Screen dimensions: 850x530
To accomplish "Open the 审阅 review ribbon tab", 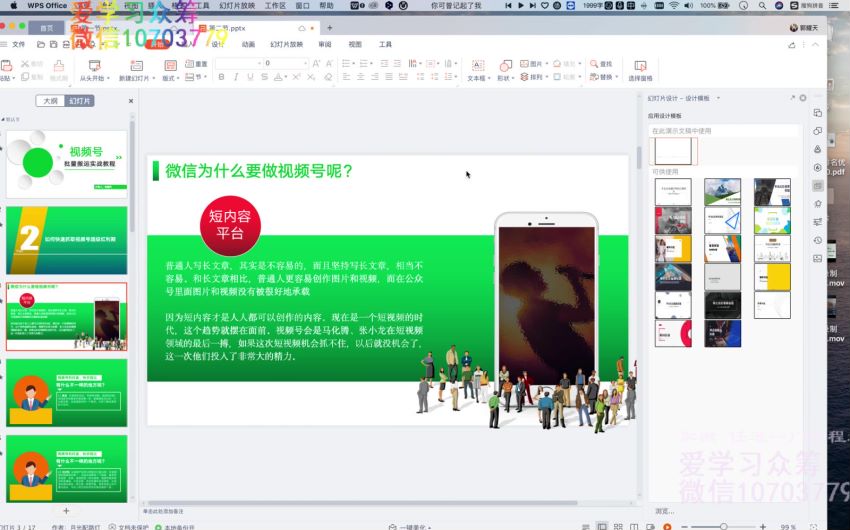I will pos(325,44).
